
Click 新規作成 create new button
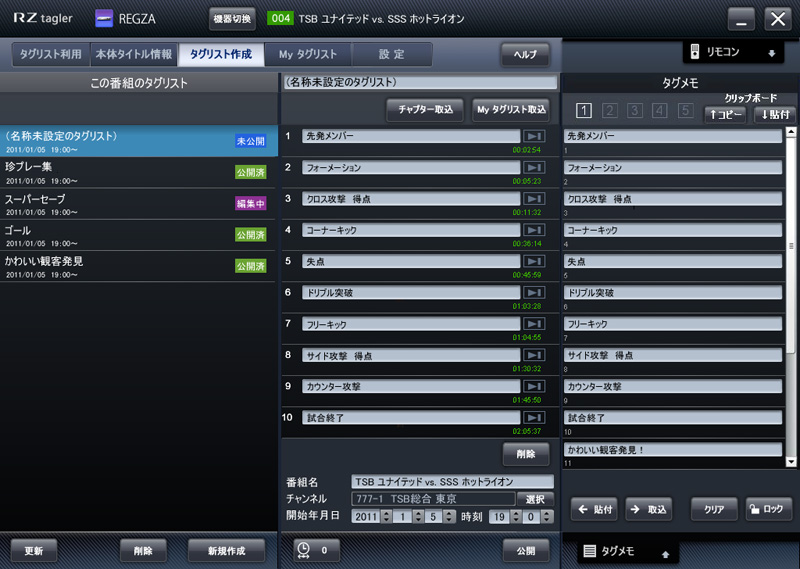click(x=227, y=551)
